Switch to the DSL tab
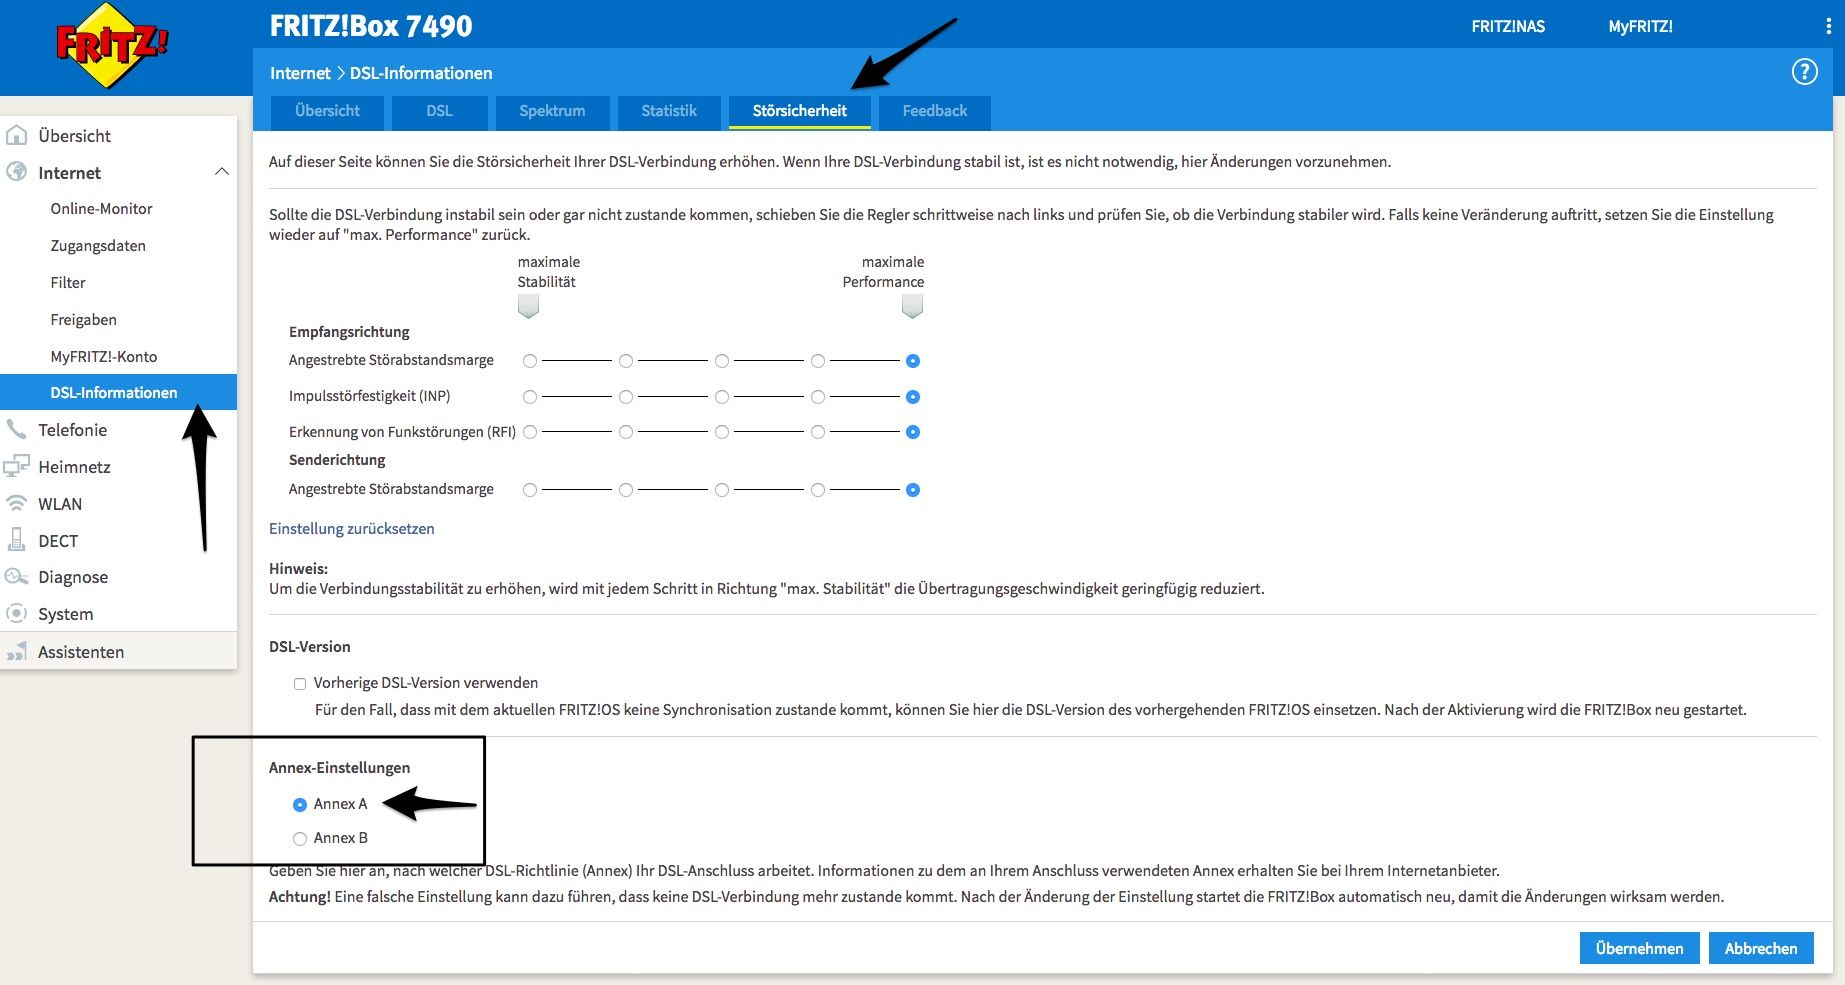 coord(439,111)
